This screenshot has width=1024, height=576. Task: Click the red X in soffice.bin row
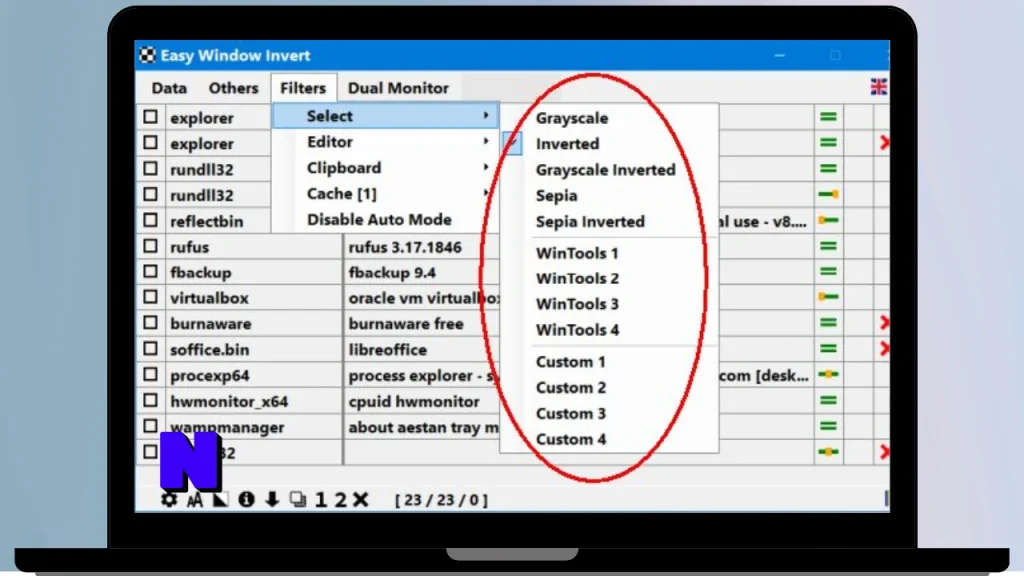coord(884,349)
